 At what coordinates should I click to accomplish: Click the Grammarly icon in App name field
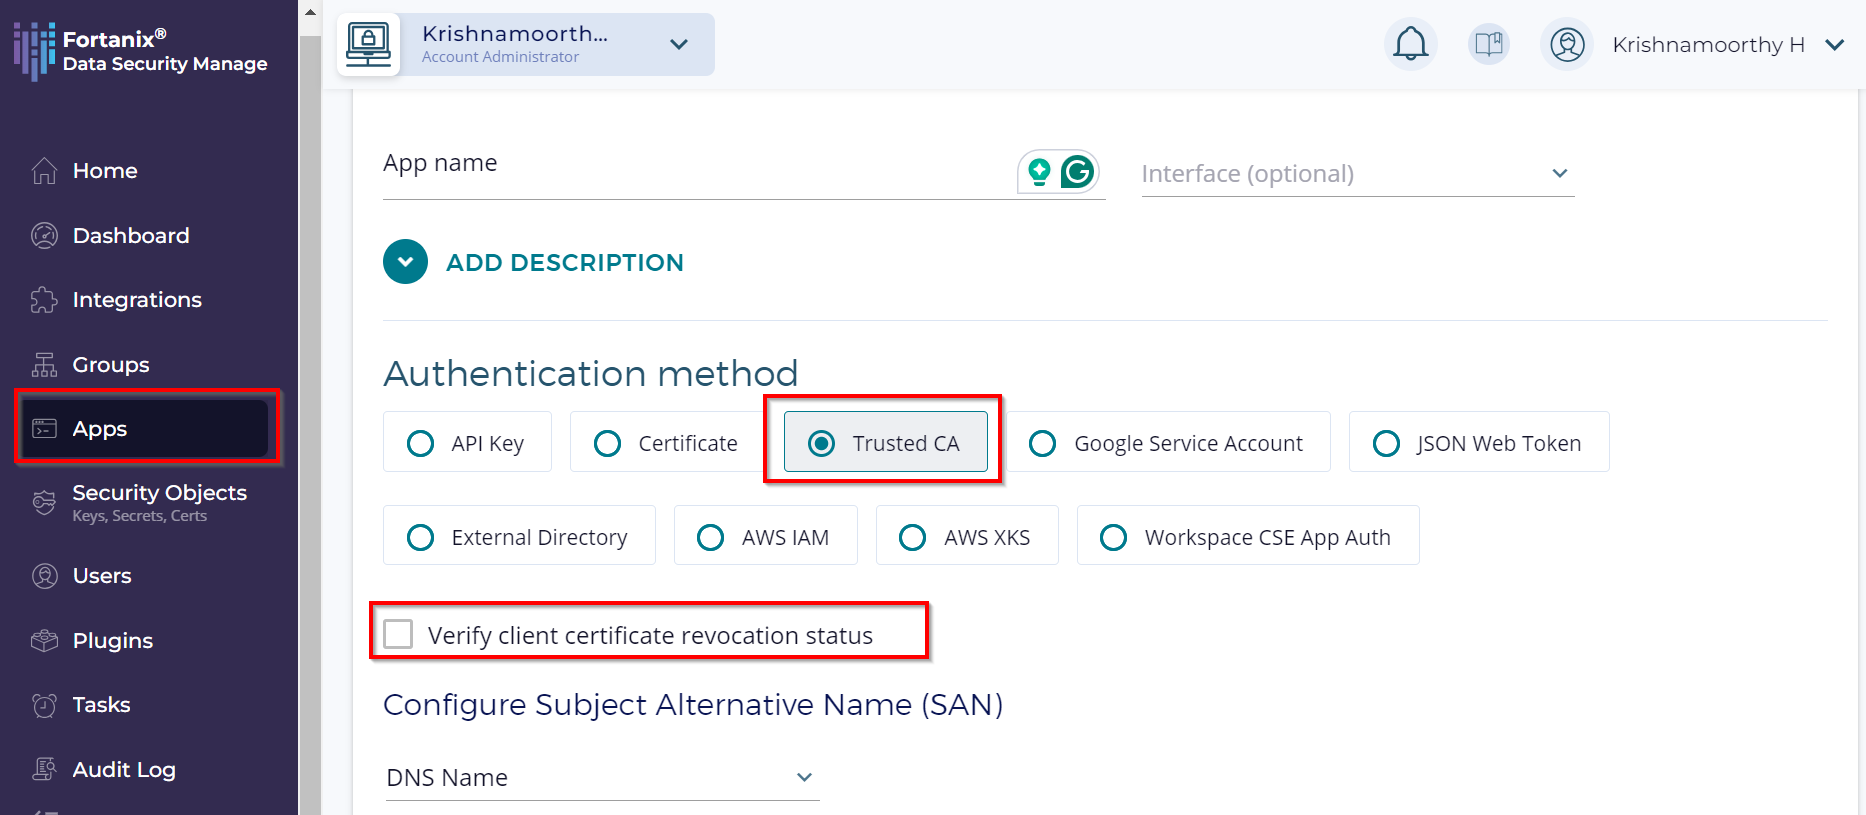pyautogui.click(x=1077, y=172)
